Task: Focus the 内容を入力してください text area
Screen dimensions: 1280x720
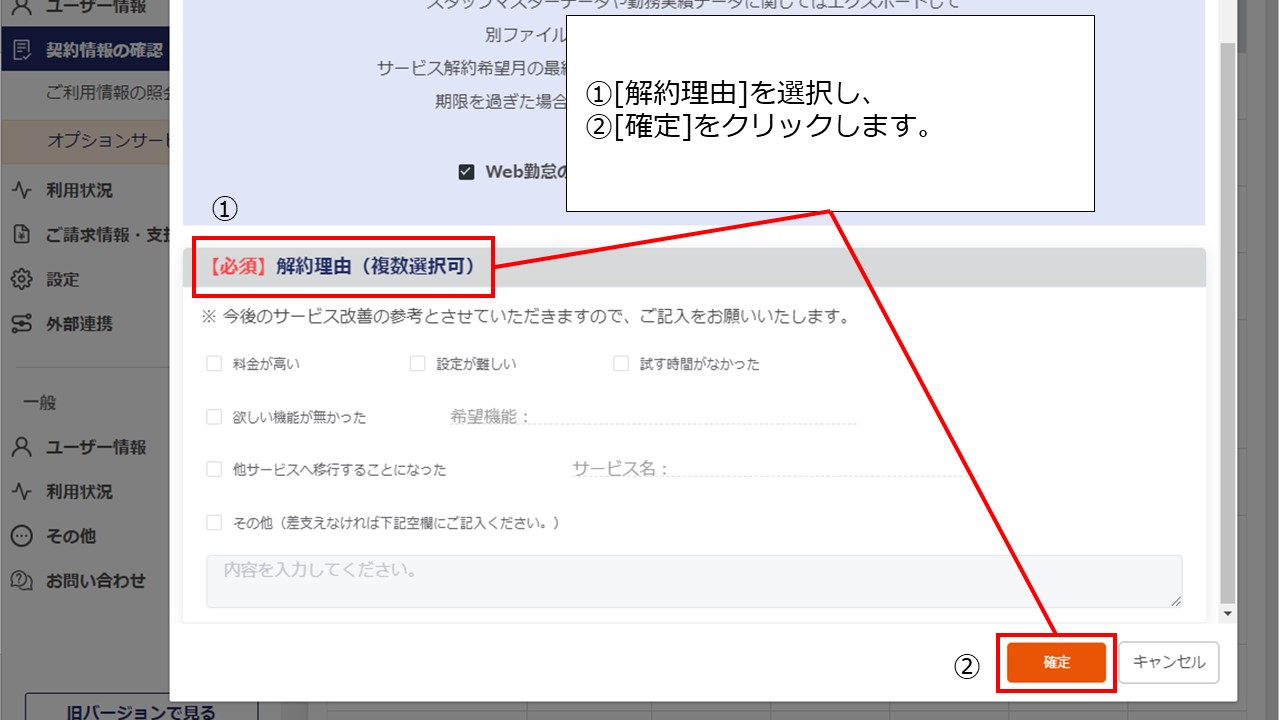Action: pyautogui.click(x=694, y=581)
